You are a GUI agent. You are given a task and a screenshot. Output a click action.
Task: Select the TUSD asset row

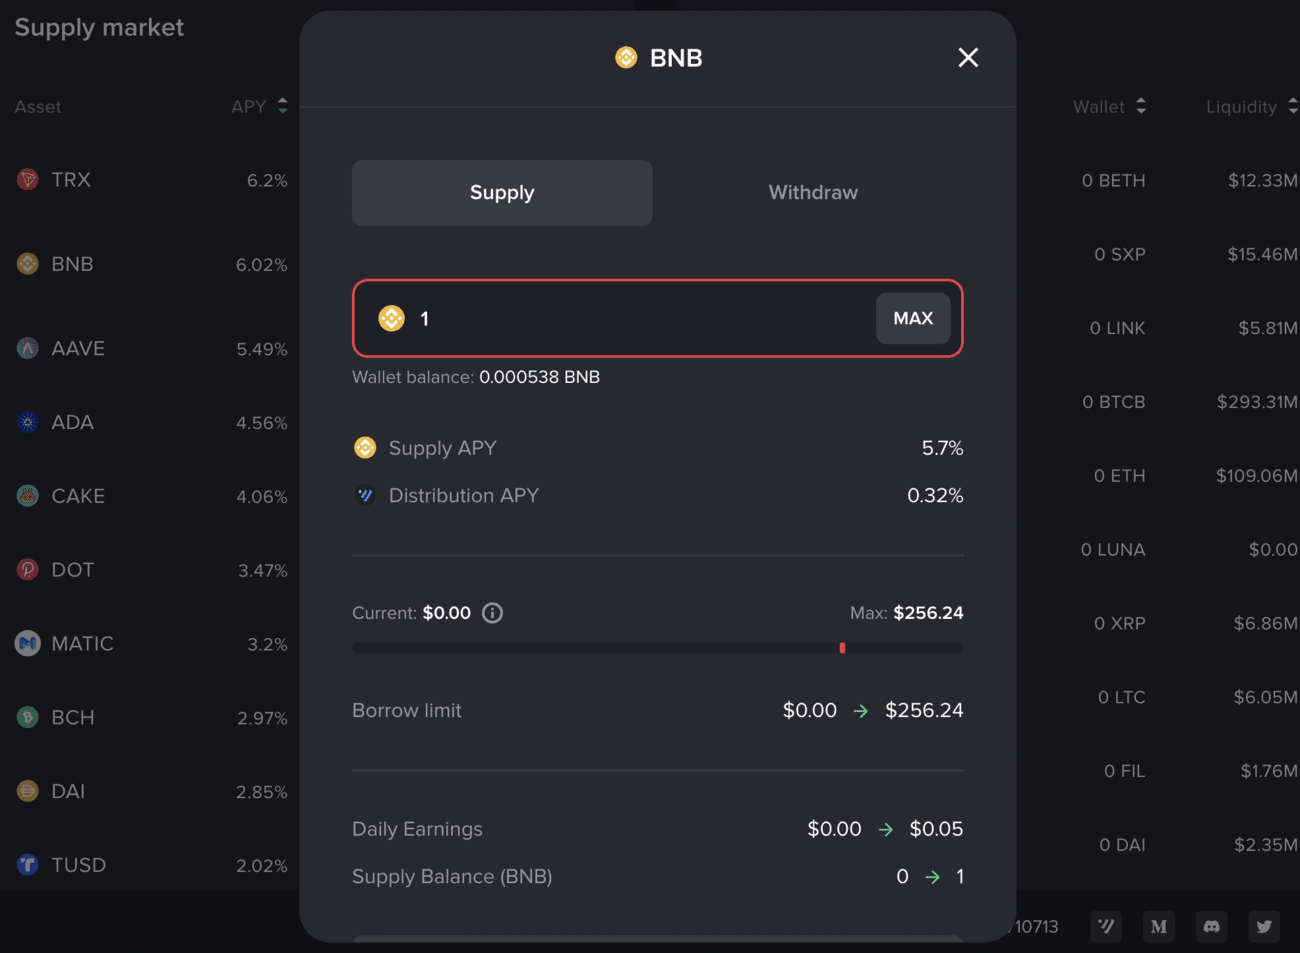click(150, 865)
